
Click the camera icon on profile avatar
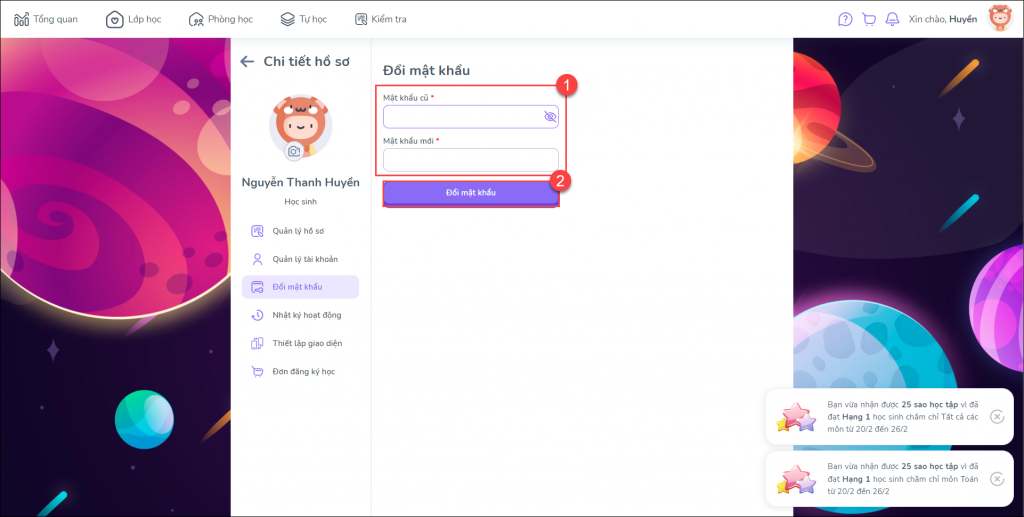294,151
